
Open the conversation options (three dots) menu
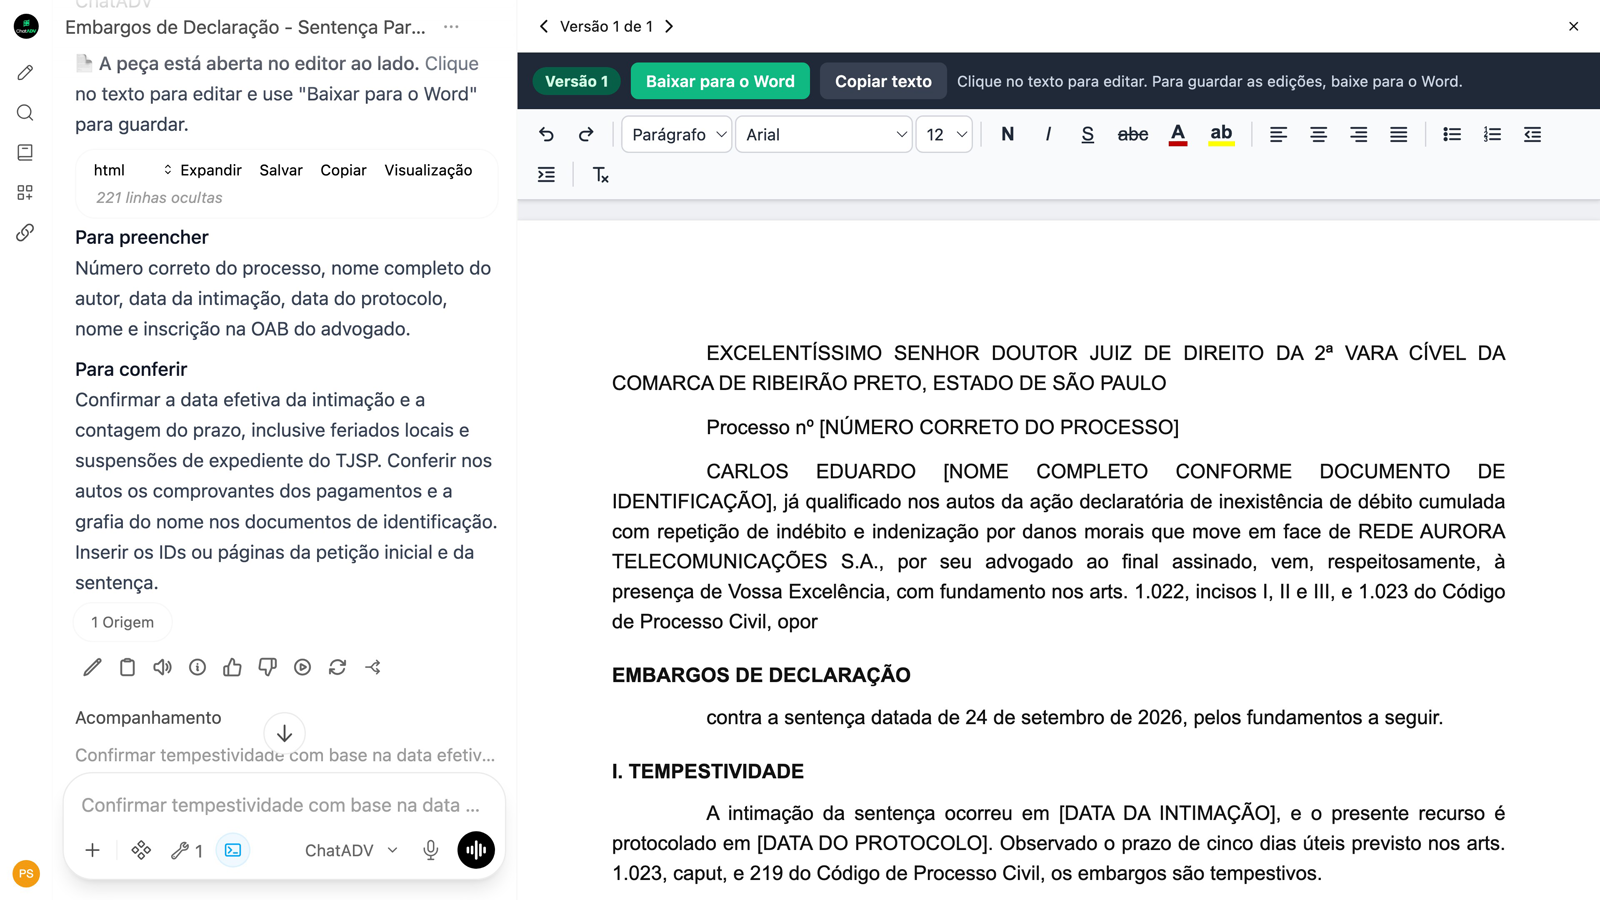click(451, 27)
